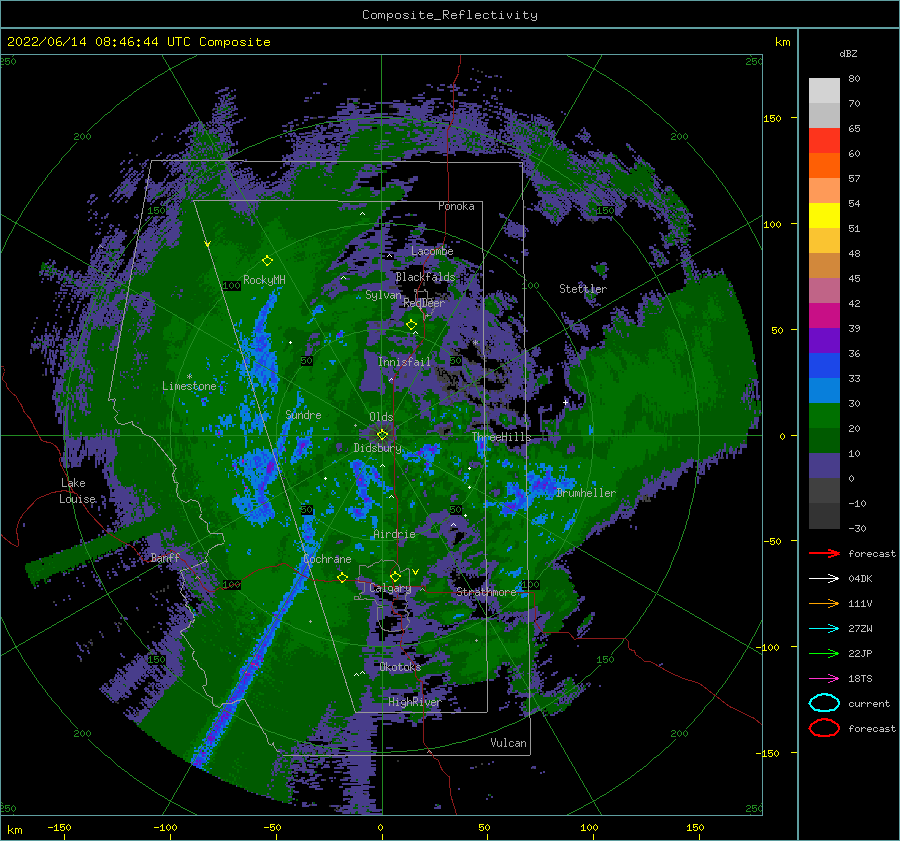The width and height of the screenshot is (900, 841).
Task: Click the Lacombe city label
Action: 432,251
